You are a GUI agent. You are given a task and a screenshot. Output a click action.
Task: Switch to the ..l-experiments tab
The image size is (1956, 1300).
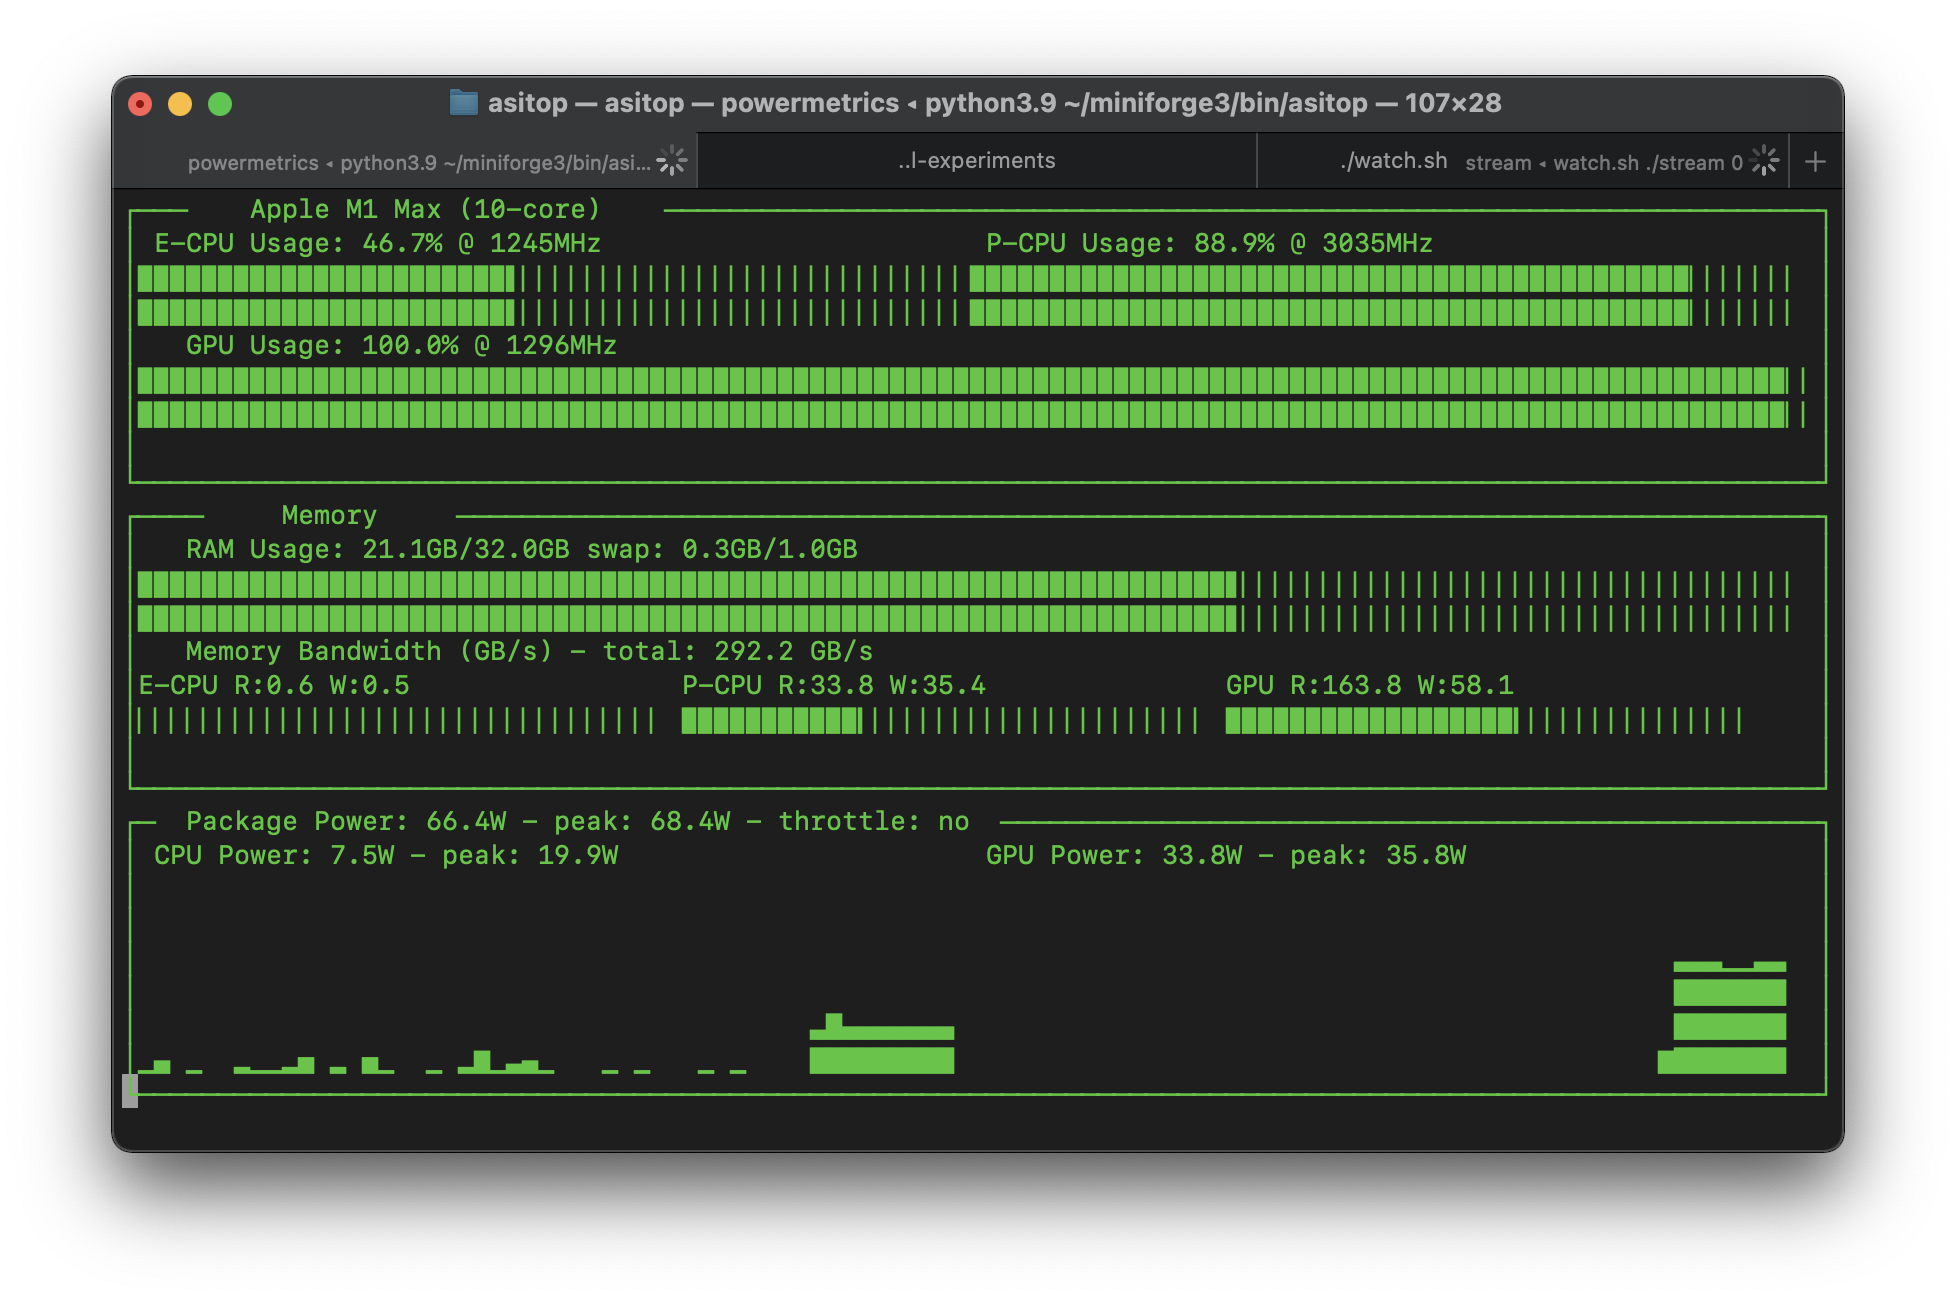(976, 161)
